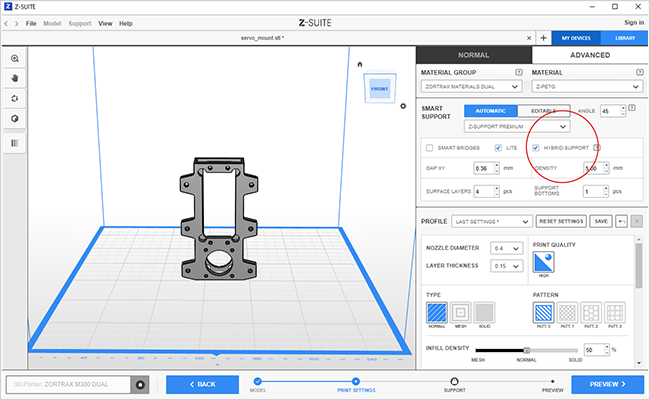The width and height of the screenshot is (650, 400).
Task: Enable Smart Bridges checkbox
Action: tap(429, 148)
